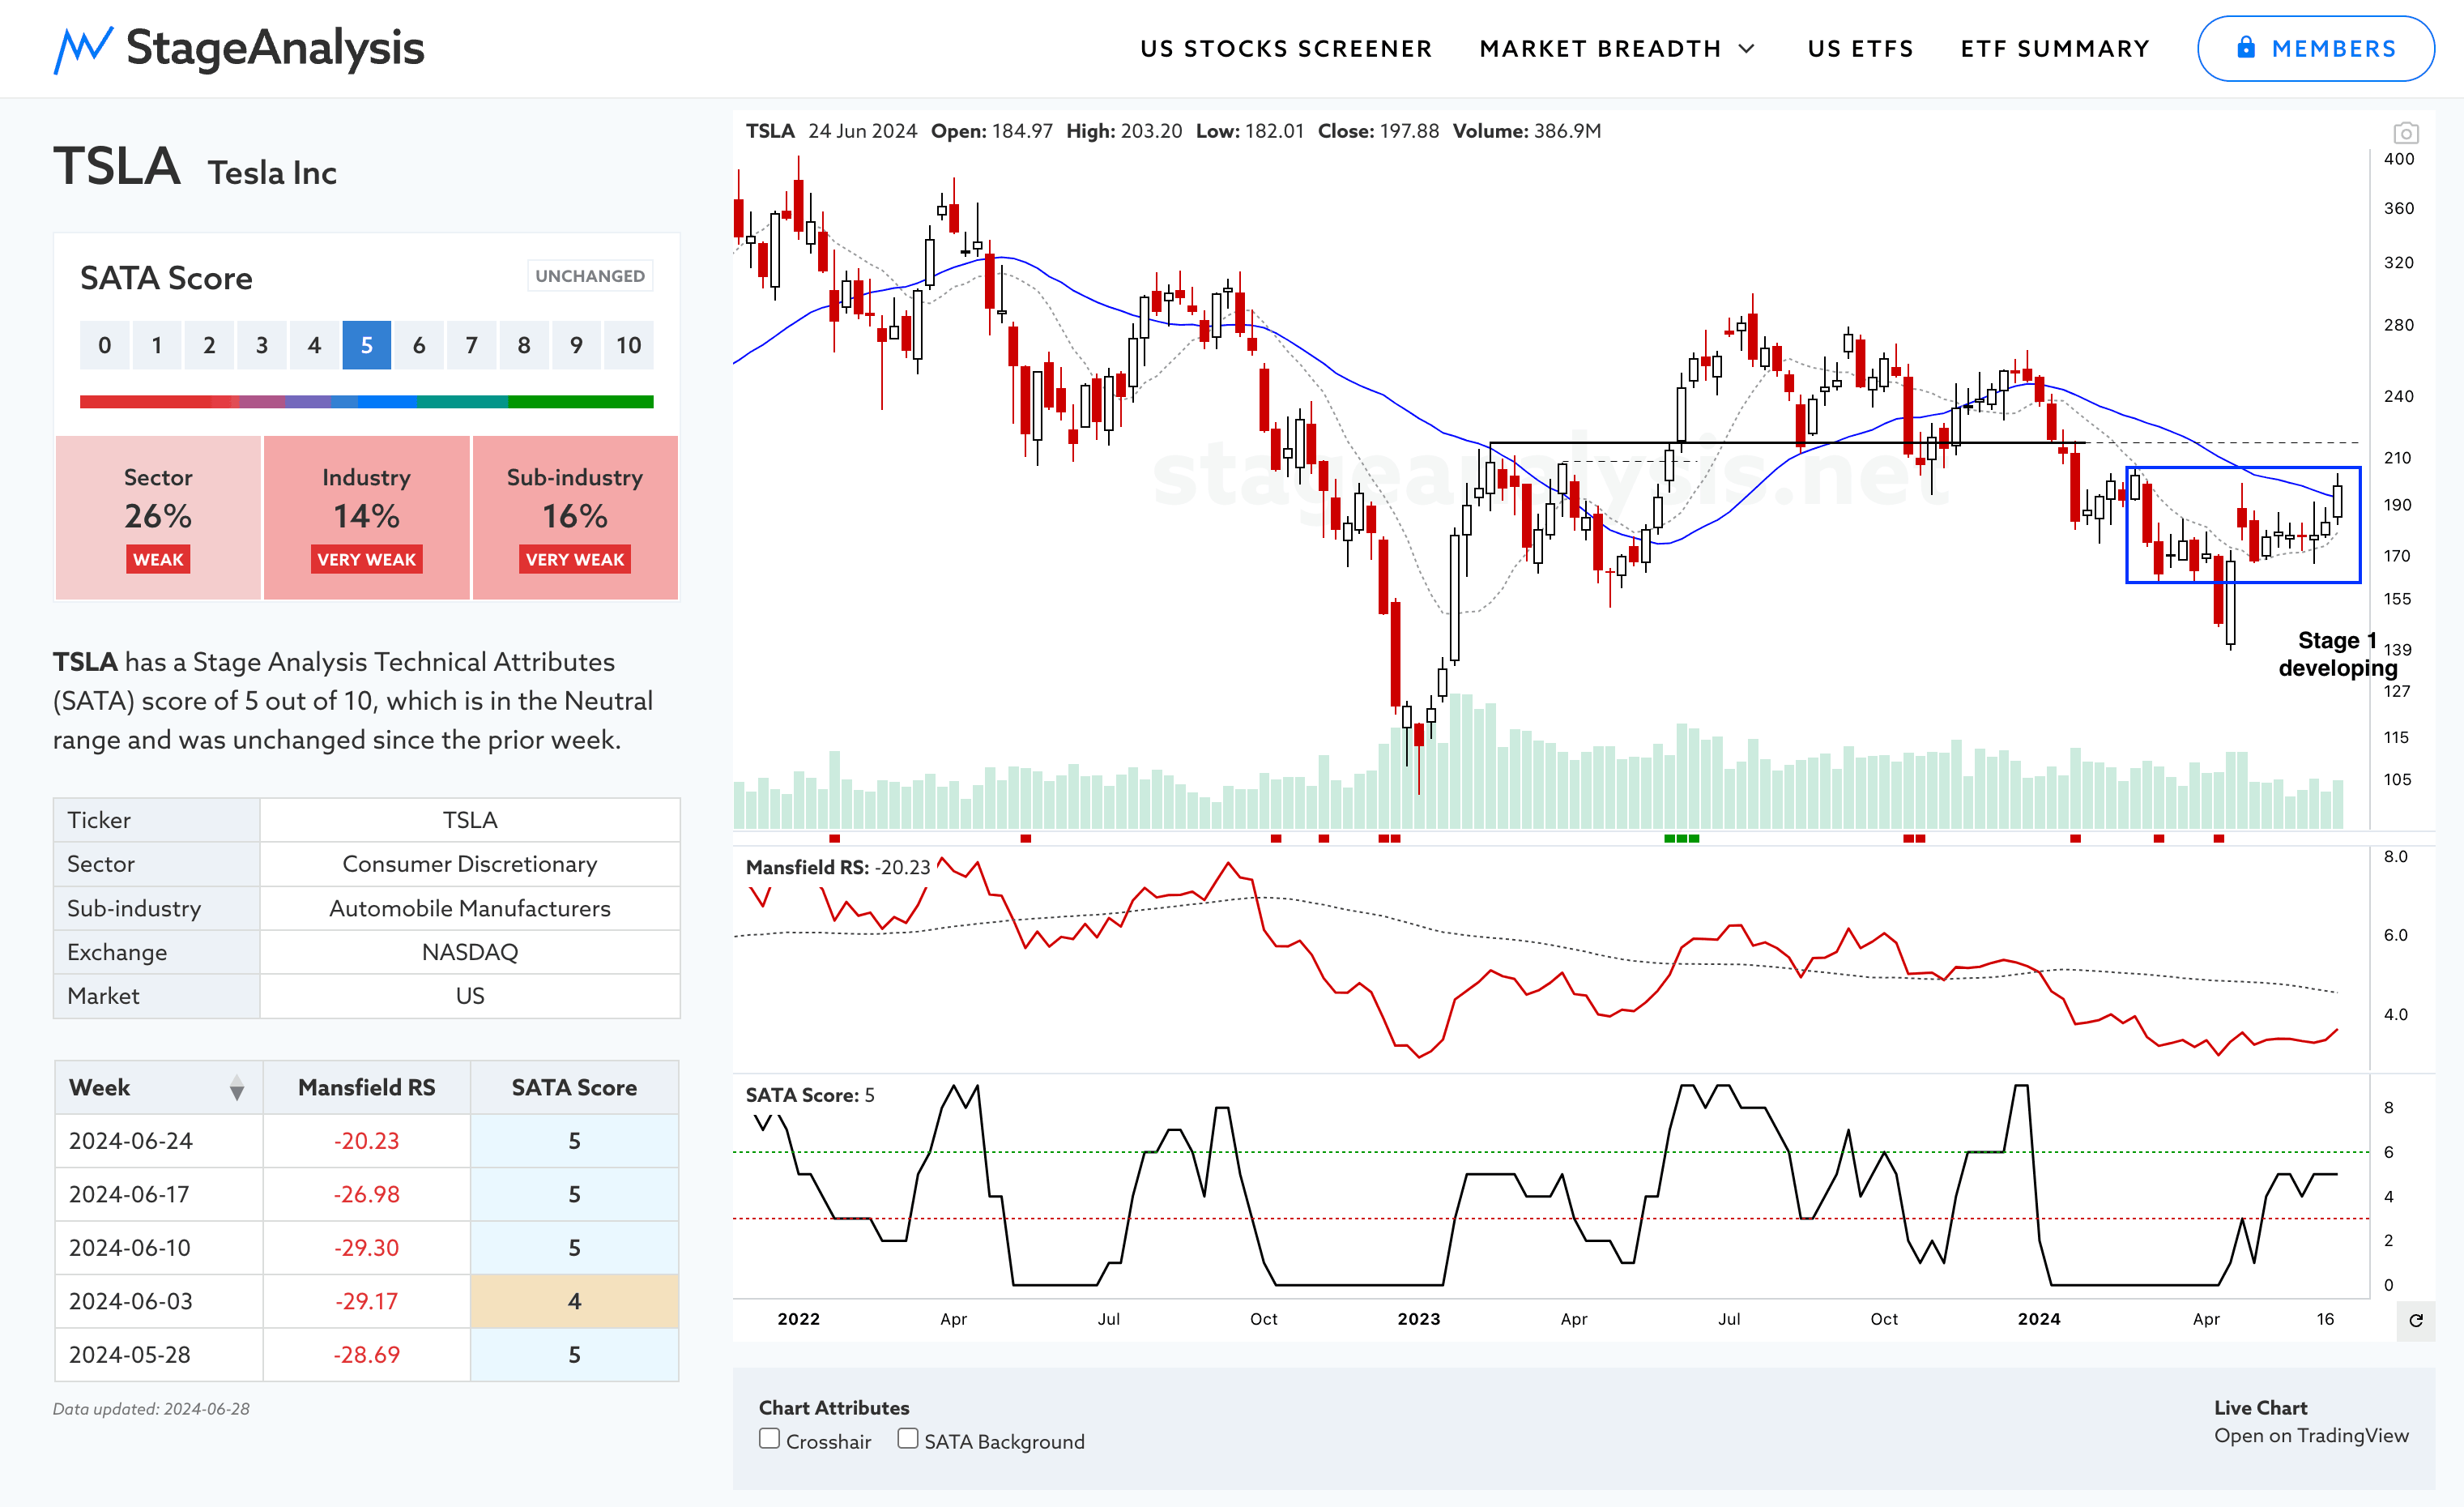Click the -26.98 Mansfield RS value
The width and height of the screenshot is (2464, 1507).
coord(366,1194)
